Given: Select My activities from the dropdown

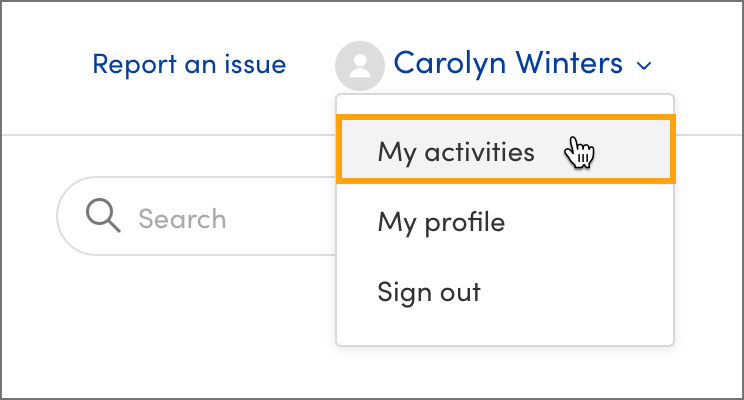Looking at the screenshot, I should click(x=506, y=149).
